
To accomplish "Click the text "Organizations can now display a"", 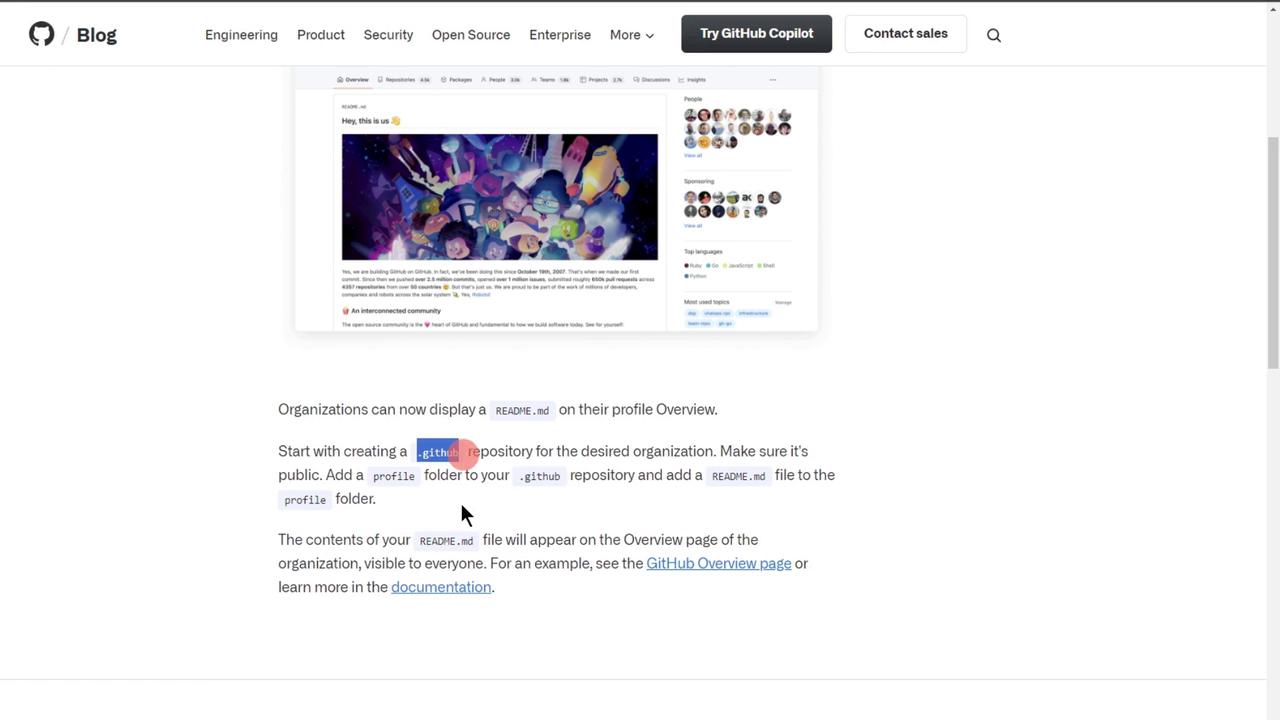I will 382,409.
